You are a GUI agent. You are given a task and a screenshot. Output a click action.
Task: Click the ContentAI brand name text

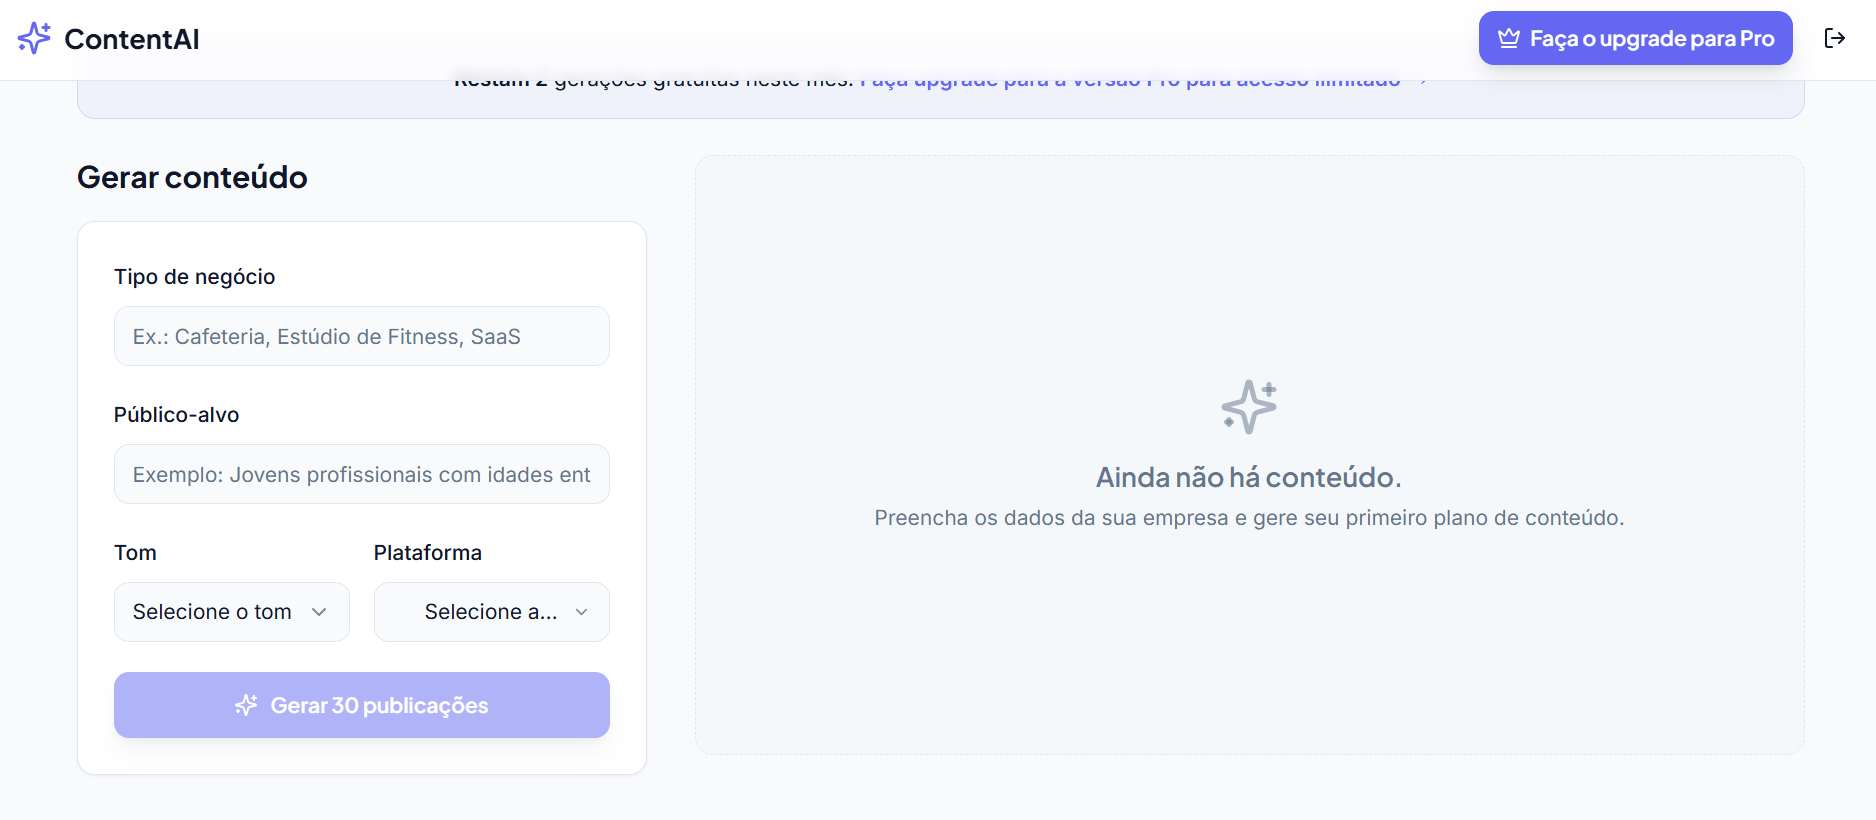pos(132,39)
